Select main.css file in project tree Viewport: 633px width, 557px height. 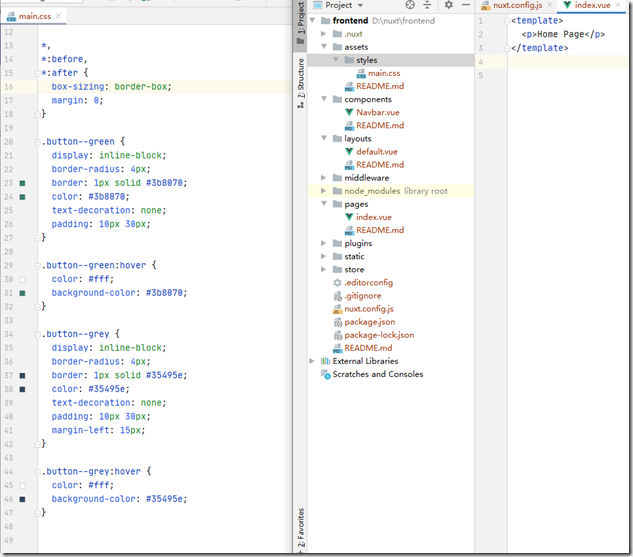pyautogui.click(x=384, y=73)
